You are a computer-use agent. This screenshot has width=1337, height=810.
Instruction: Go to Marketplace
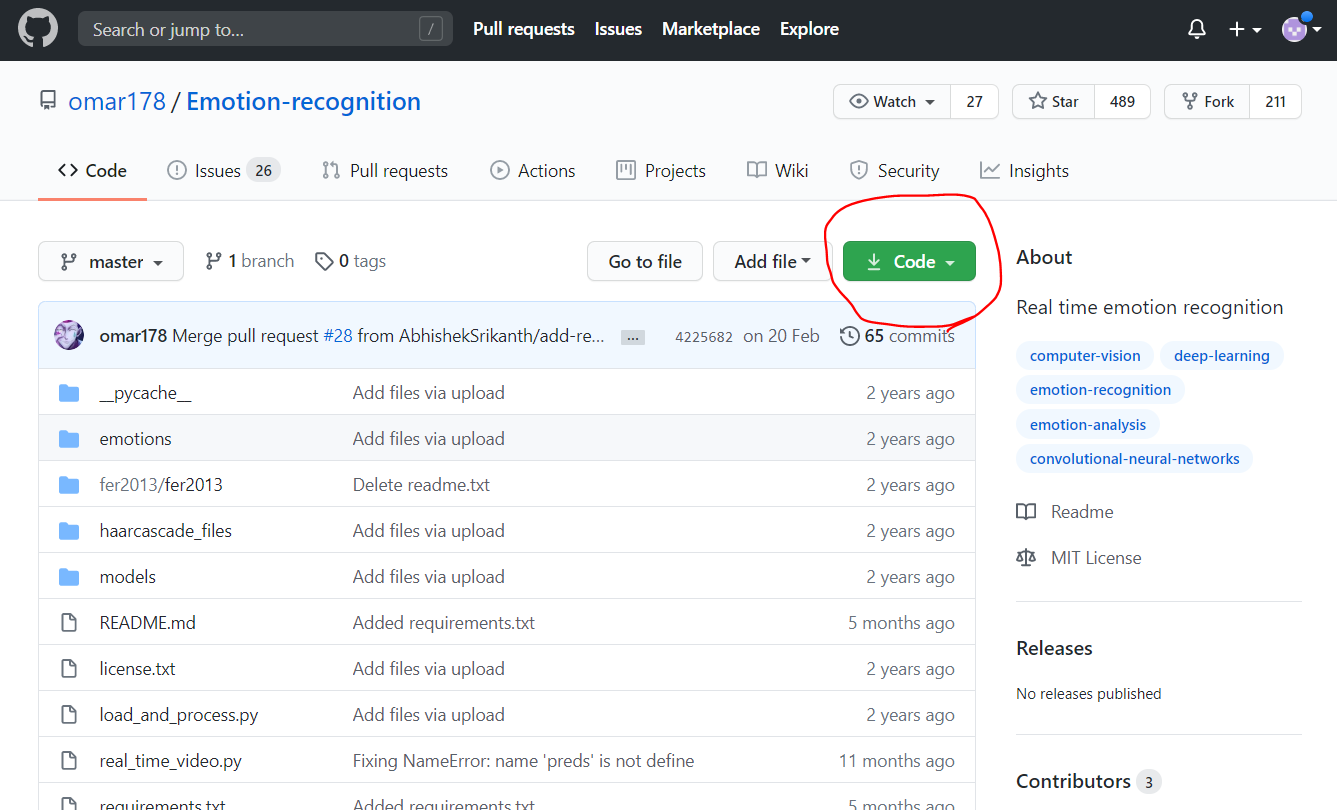[x=711, y=29]
